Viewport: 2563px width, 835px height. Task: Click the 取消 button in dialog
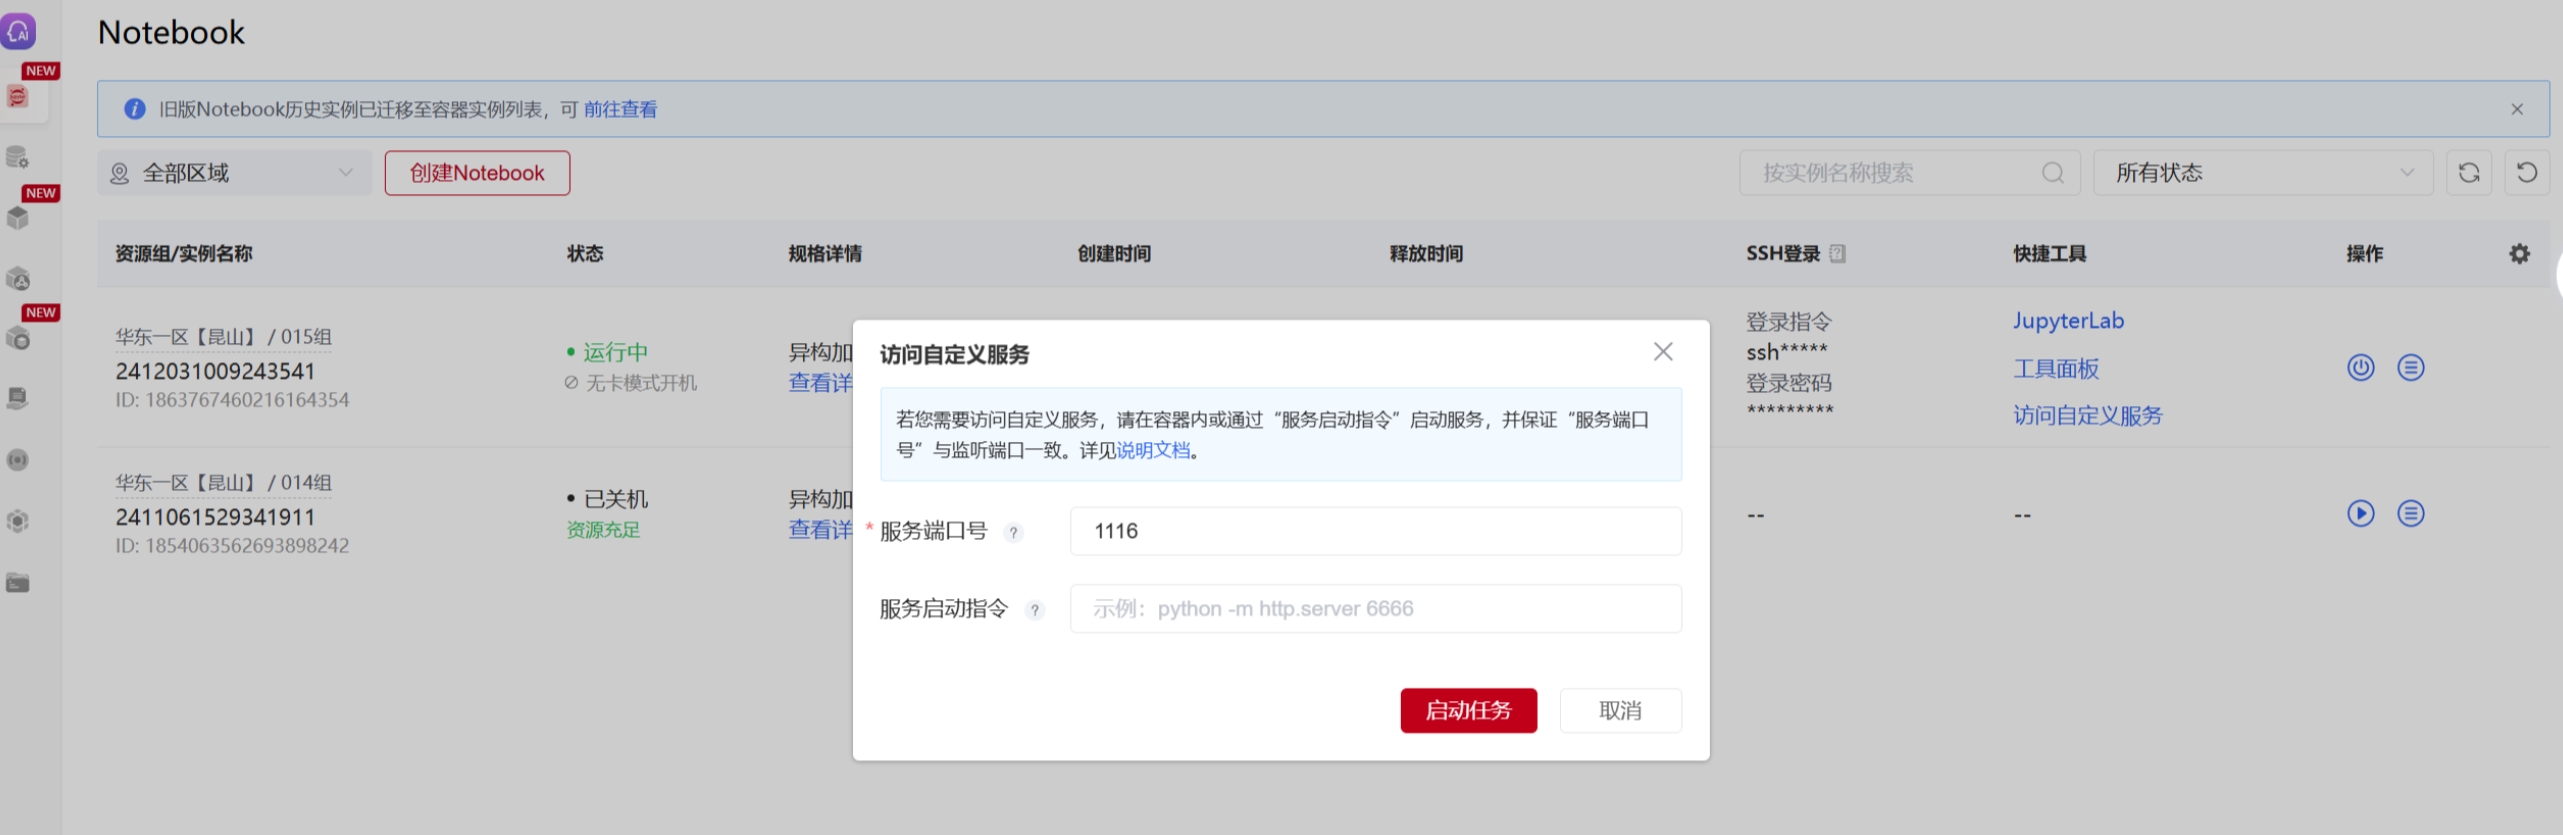[x=1619, y=711]
